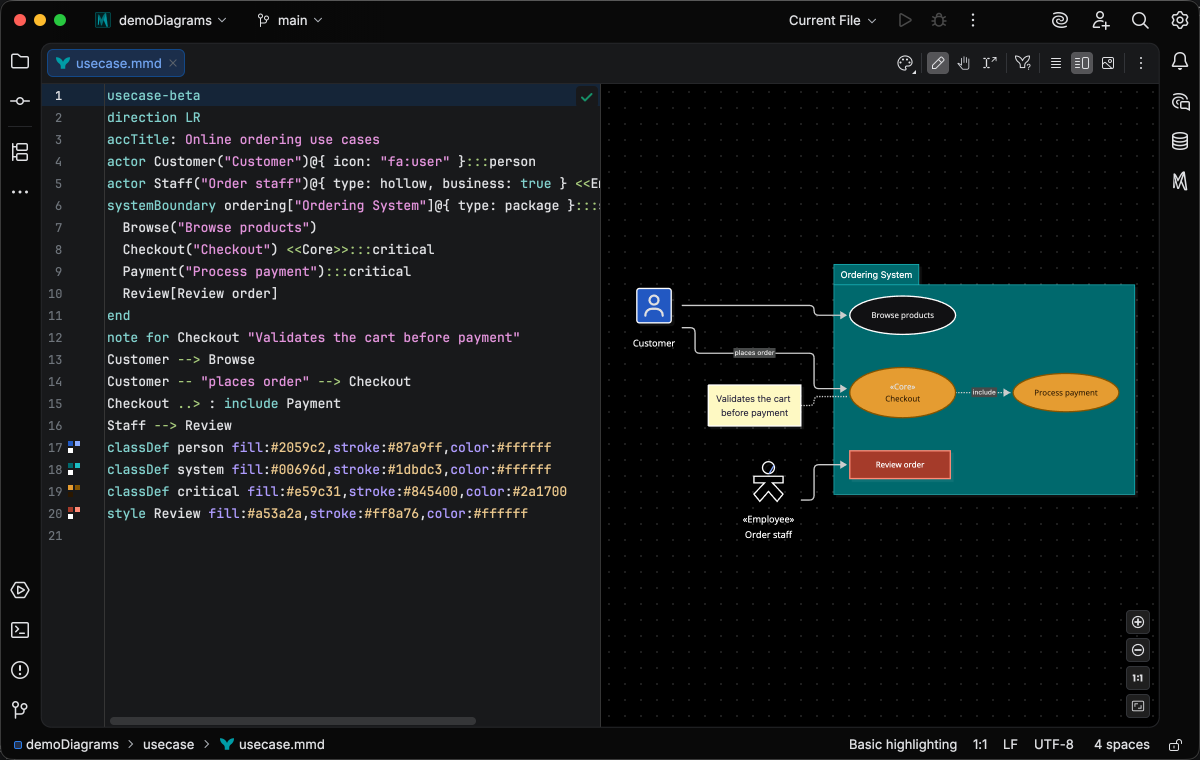Select the Review order node
This screenshot has height=760, width=1200.
point(900,464)
